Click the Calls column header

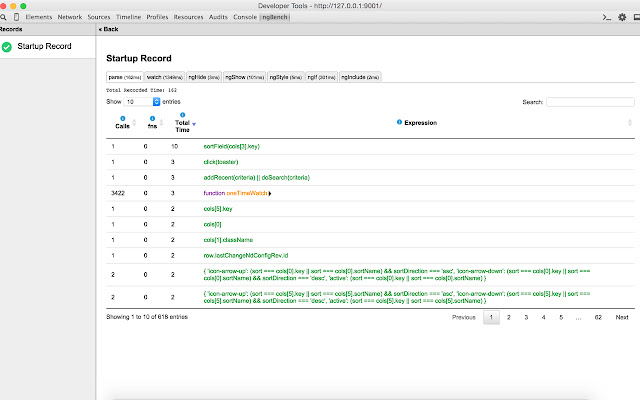coord(122,126)
